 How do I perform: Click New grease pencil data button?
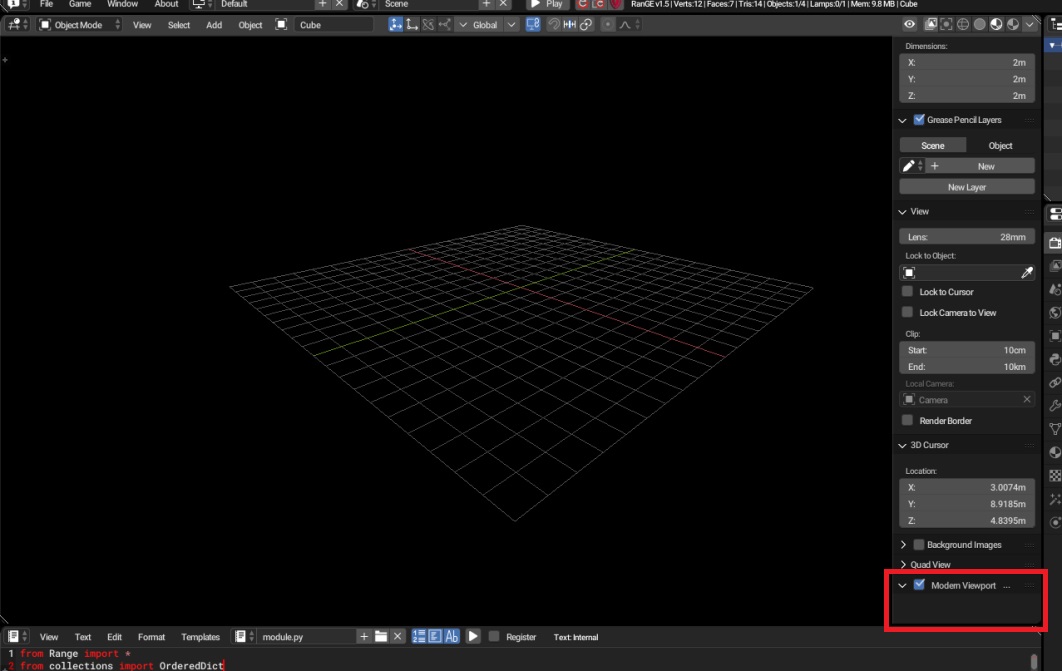click(980, 166)
